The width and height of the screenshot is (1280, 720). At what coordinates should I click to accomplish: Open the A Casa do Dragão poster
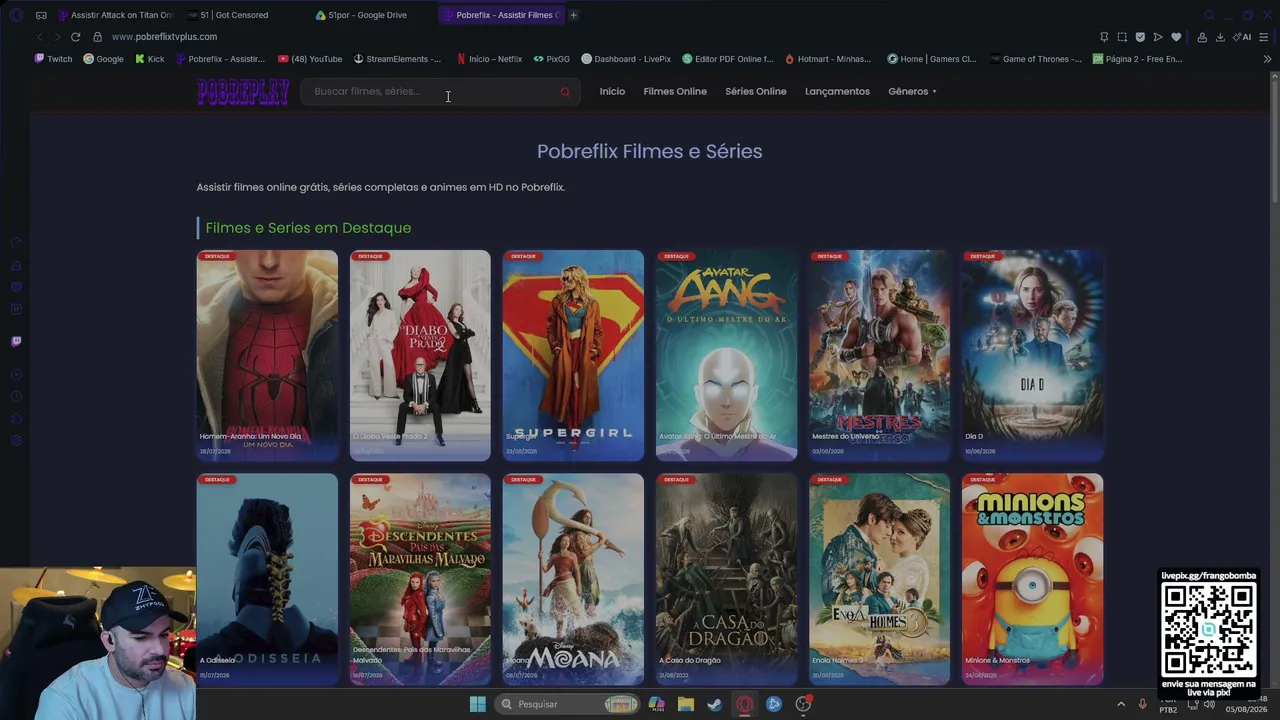[726, 579]
